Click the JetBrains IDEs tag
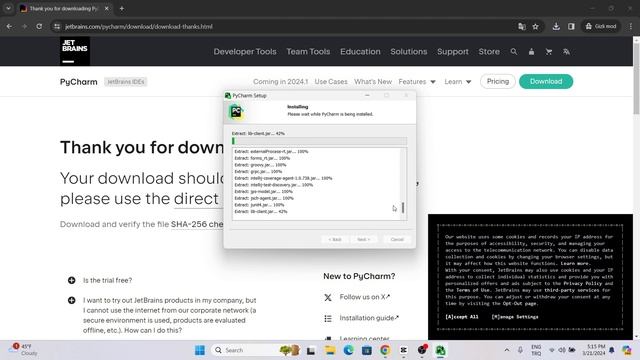The image size is (640, 360). tap(125, 82)
